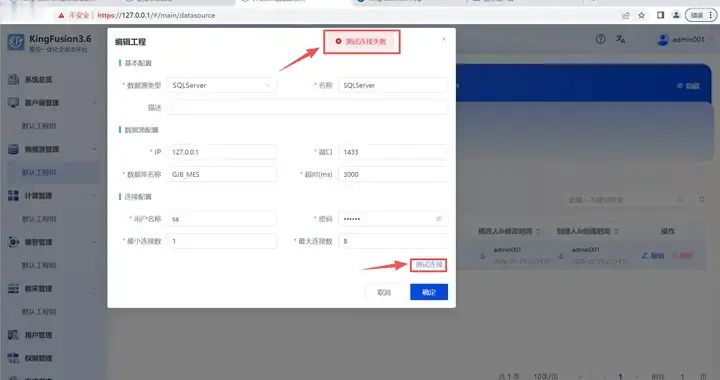
Task: Open the browser three-dot menu
Action: (x=711, y=15)
